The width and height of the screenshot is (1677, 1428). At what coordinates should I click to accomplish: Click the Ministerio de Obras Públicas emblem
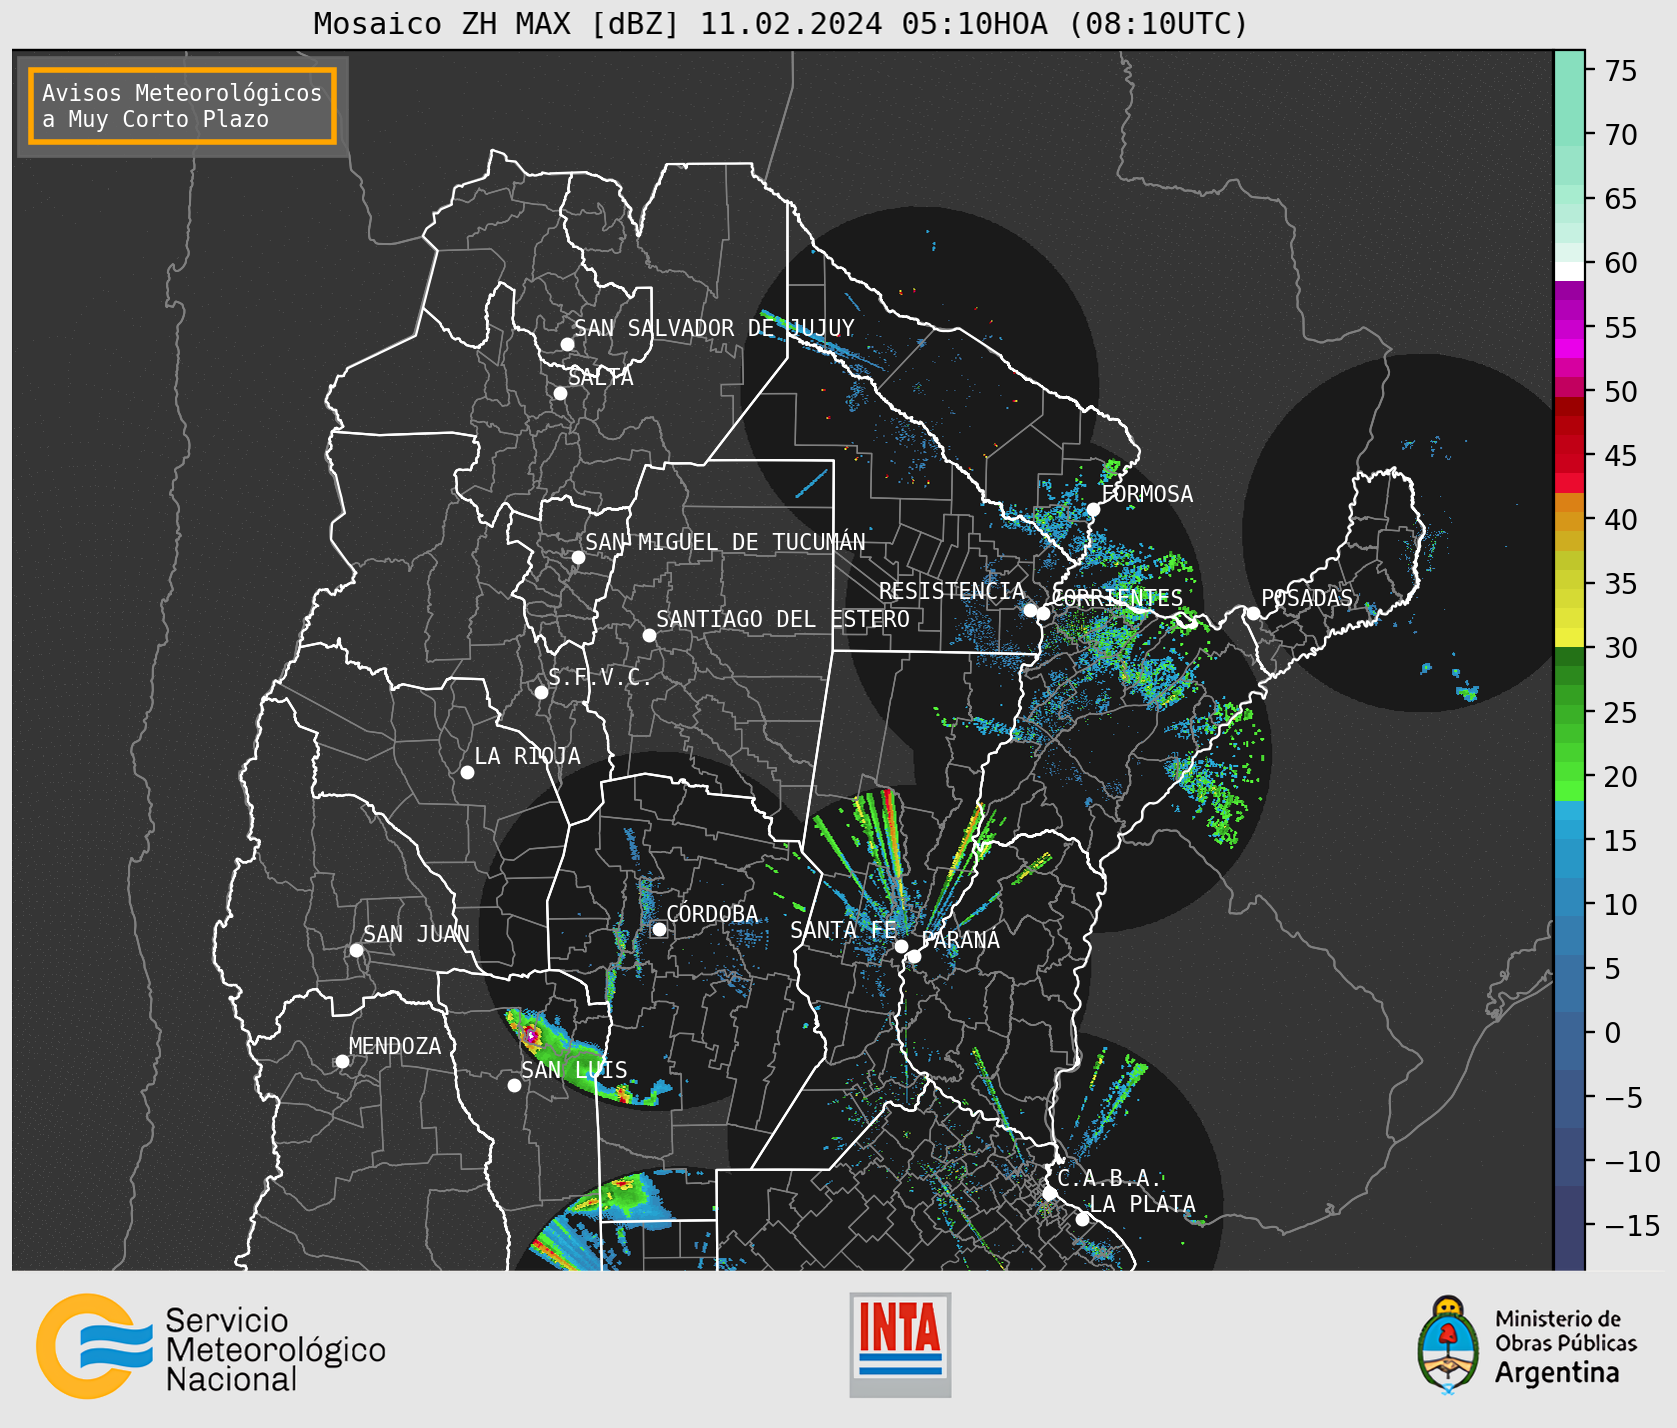coord(1447,1345)
